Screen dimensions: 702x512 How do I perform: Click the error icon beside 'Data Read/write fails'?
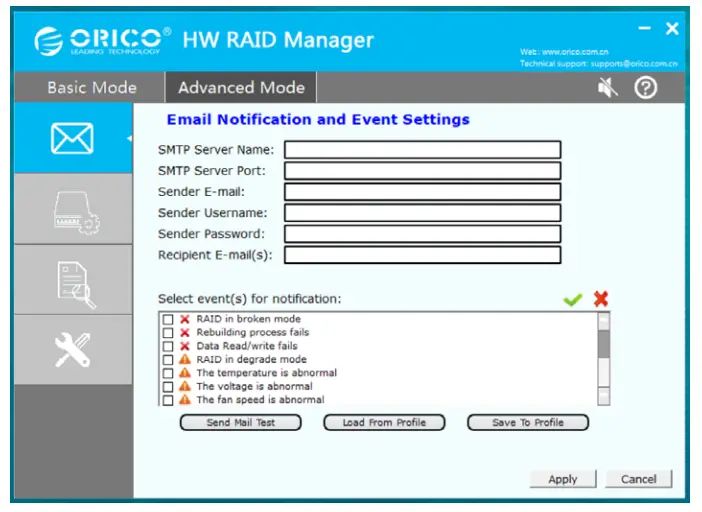[184, 346]
